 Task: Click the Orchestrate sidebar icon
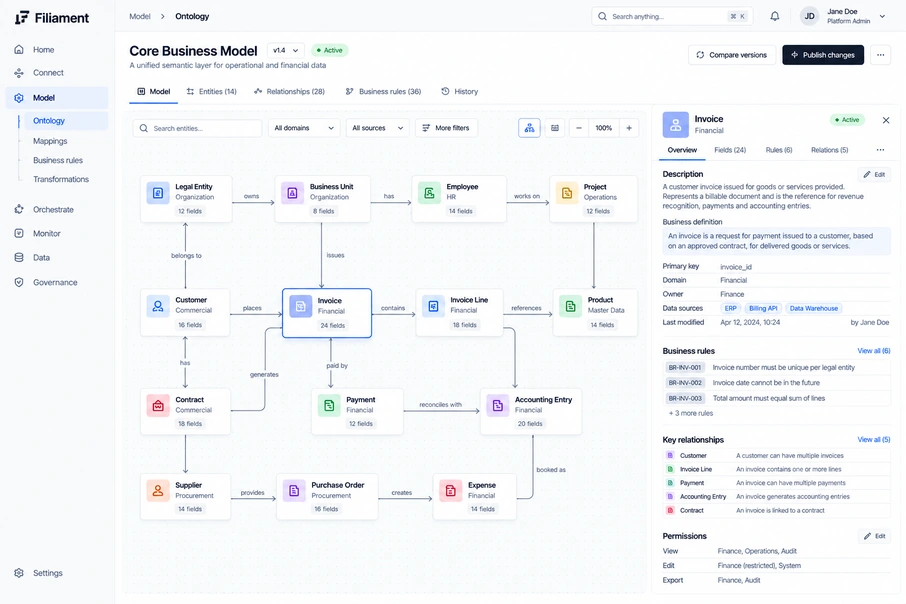click(19, 209)
